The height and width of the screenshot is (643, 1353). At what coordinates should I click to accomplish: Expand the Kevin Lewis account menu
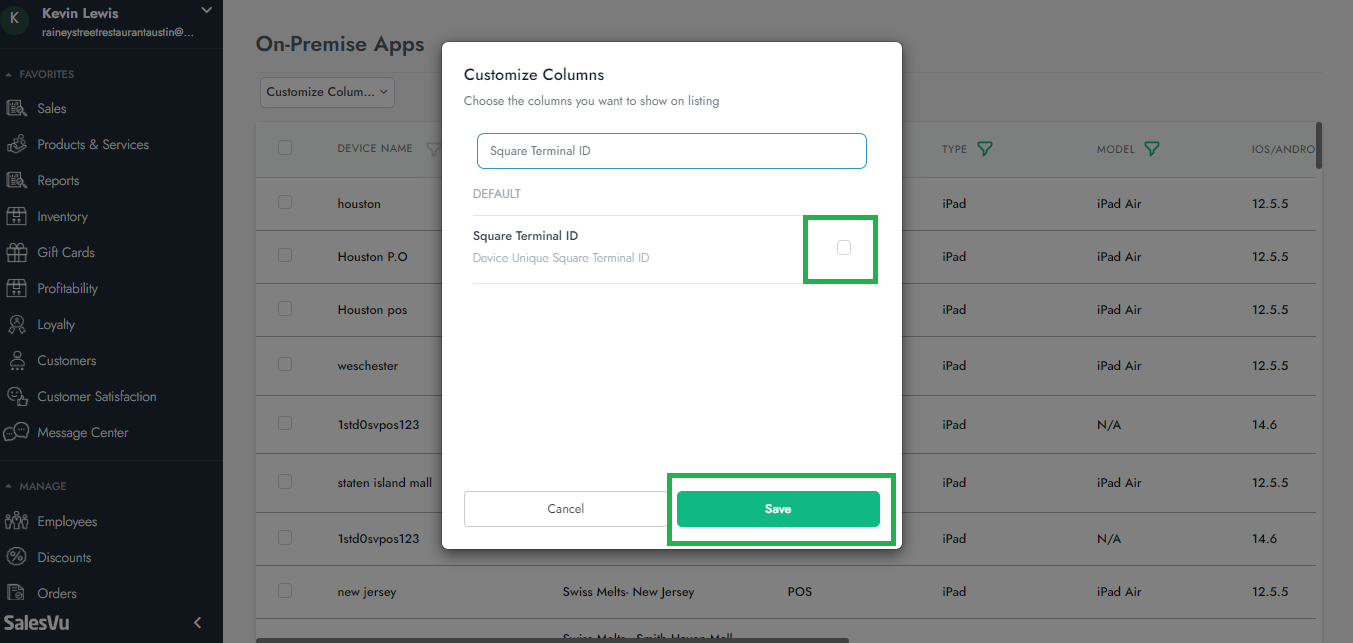tap(206, 10)
